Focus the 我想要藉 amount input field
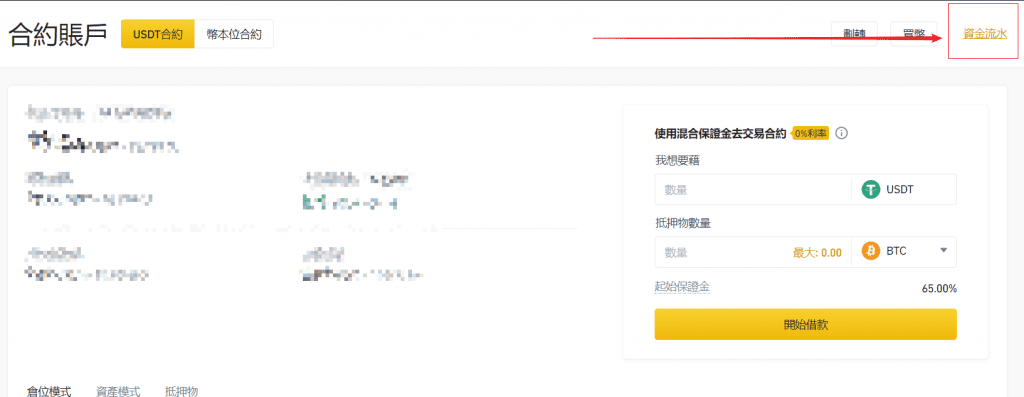Viewport: 1024px width, 397px height. 753,190
